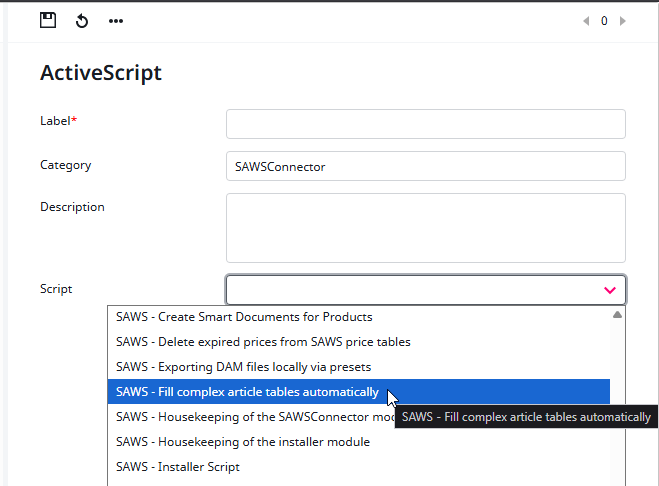Select SAWS - Housekeeping of the installer module
This screenshot has height=486, width=659.
[x=243, y=442]
